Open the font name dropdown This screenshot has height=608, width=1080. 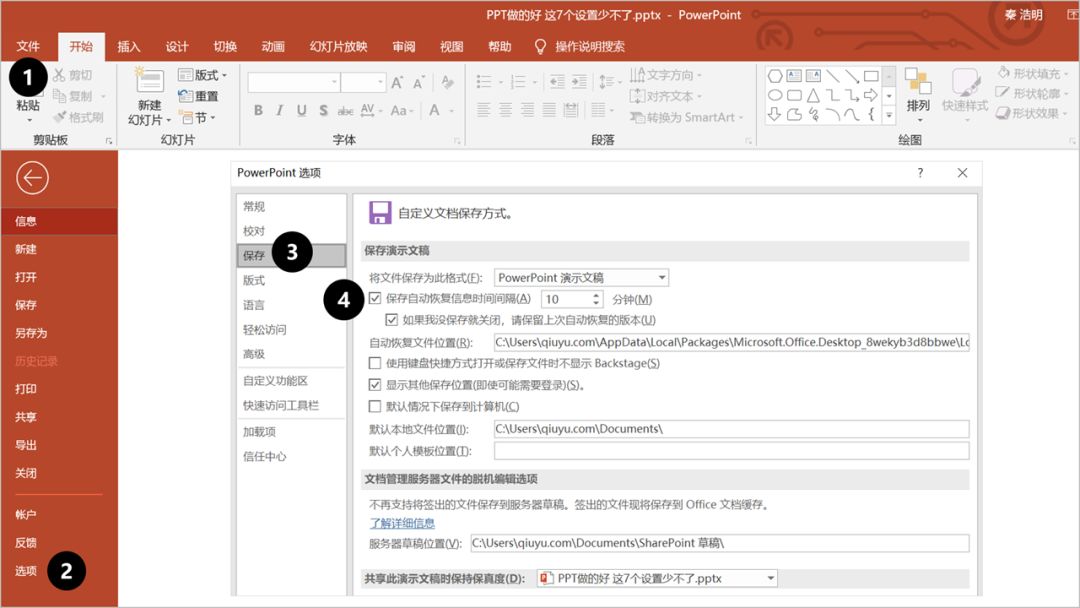click(335, 83)
